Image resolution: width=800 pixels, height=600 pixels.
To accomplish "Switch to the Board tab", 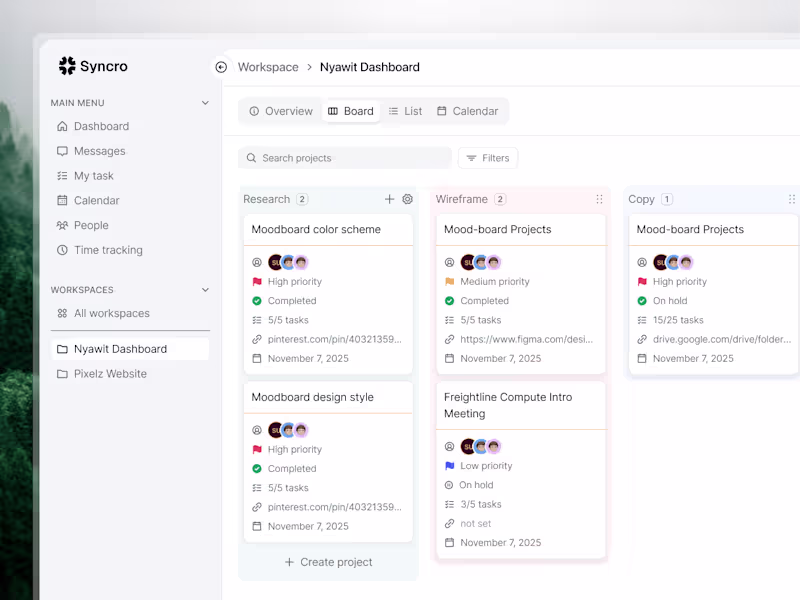I will (351, 111).
